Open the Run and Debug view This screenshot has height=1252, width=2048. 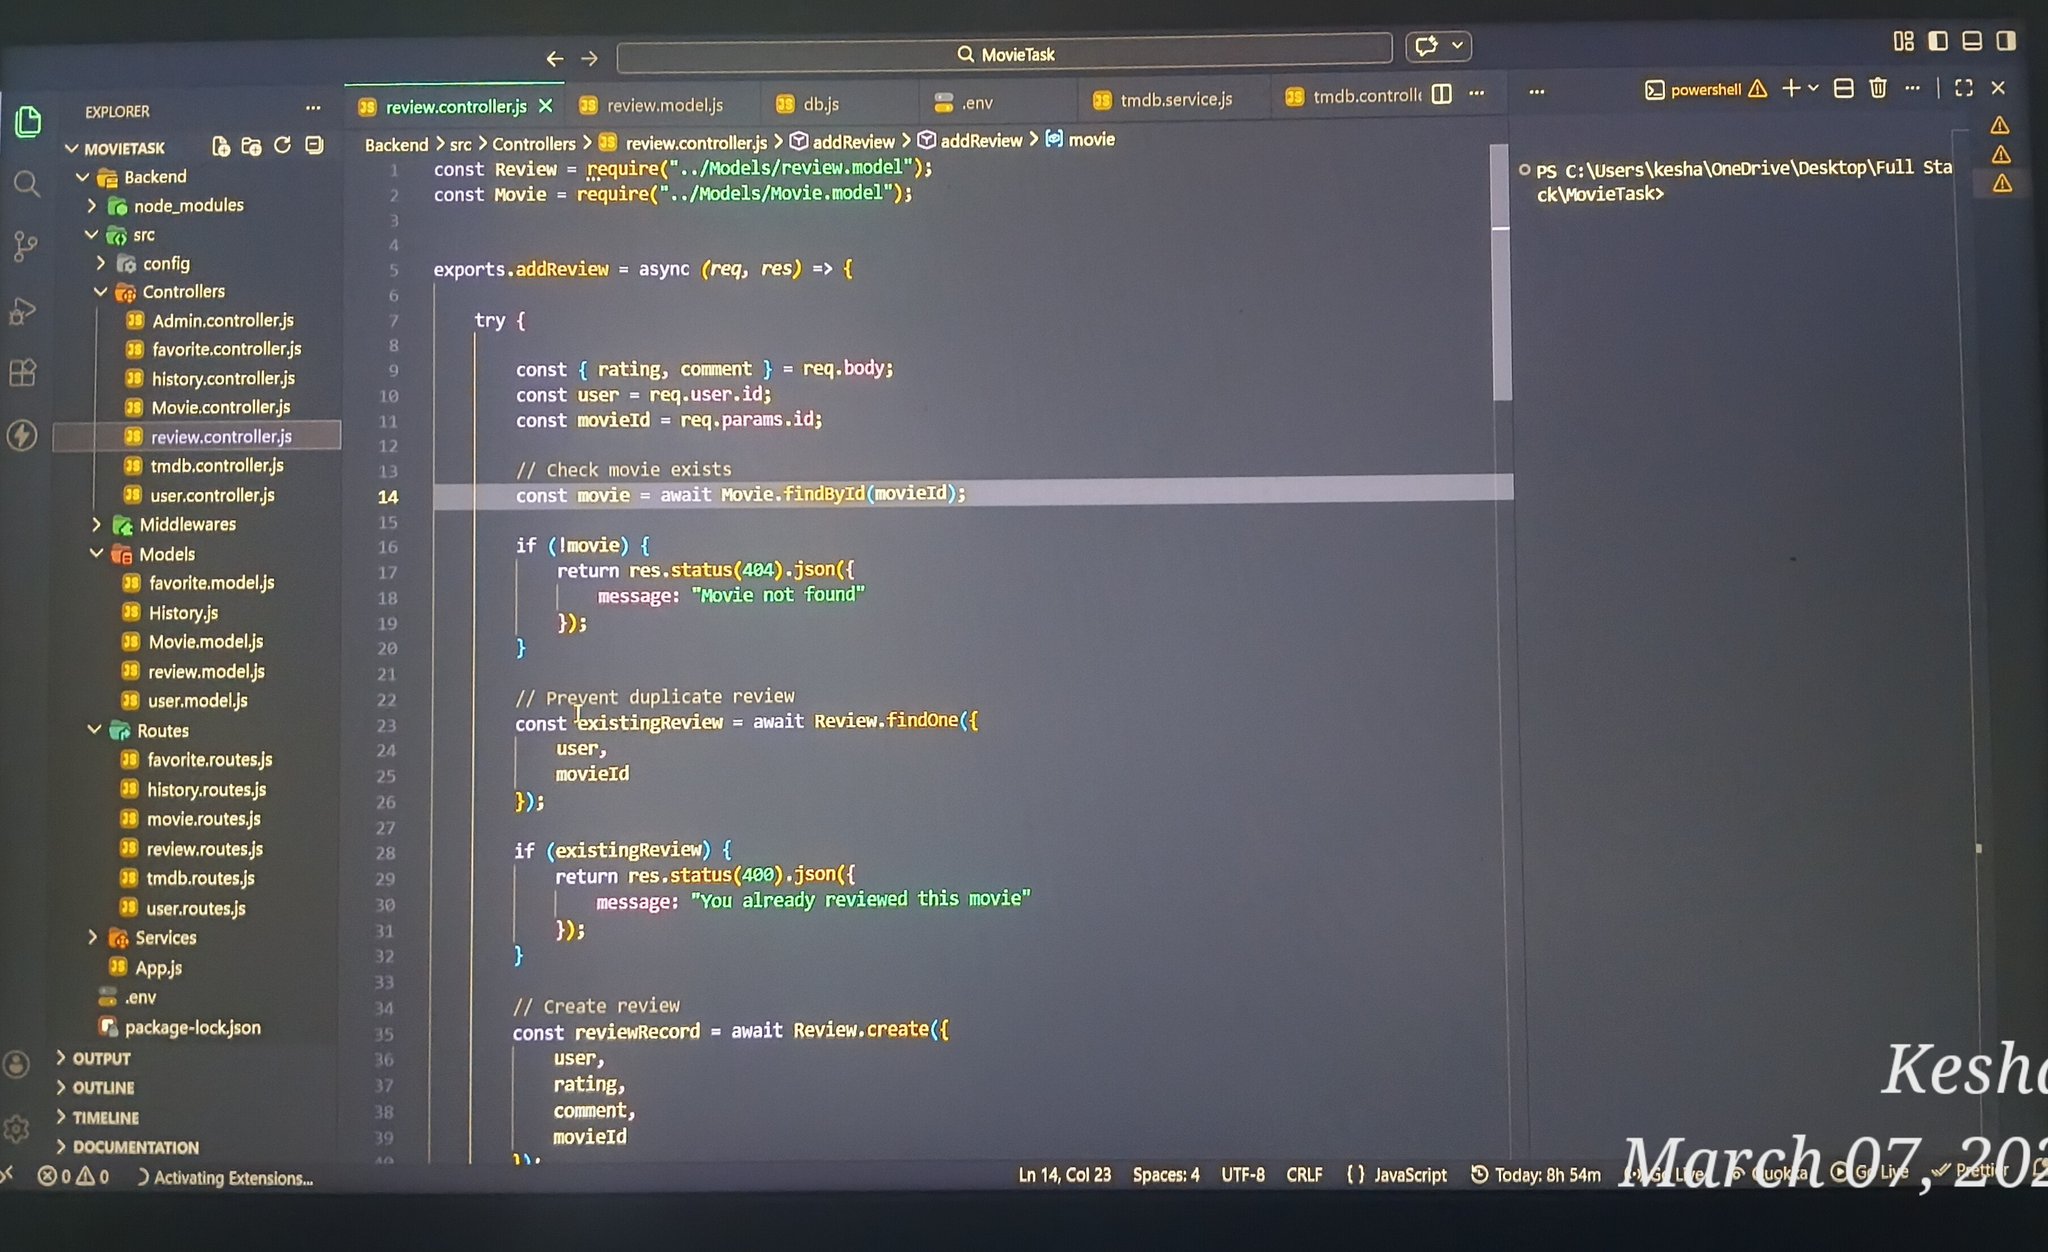pos(23,311)
